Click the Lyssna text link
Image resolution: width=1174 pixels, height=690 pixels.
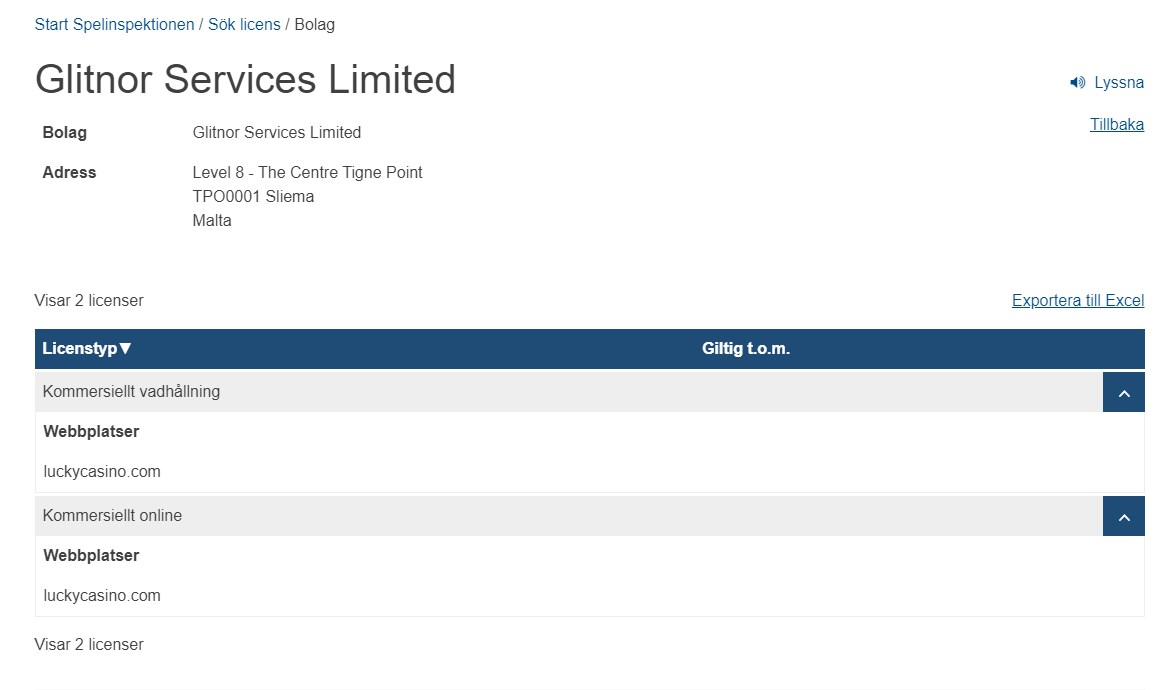1119,83
